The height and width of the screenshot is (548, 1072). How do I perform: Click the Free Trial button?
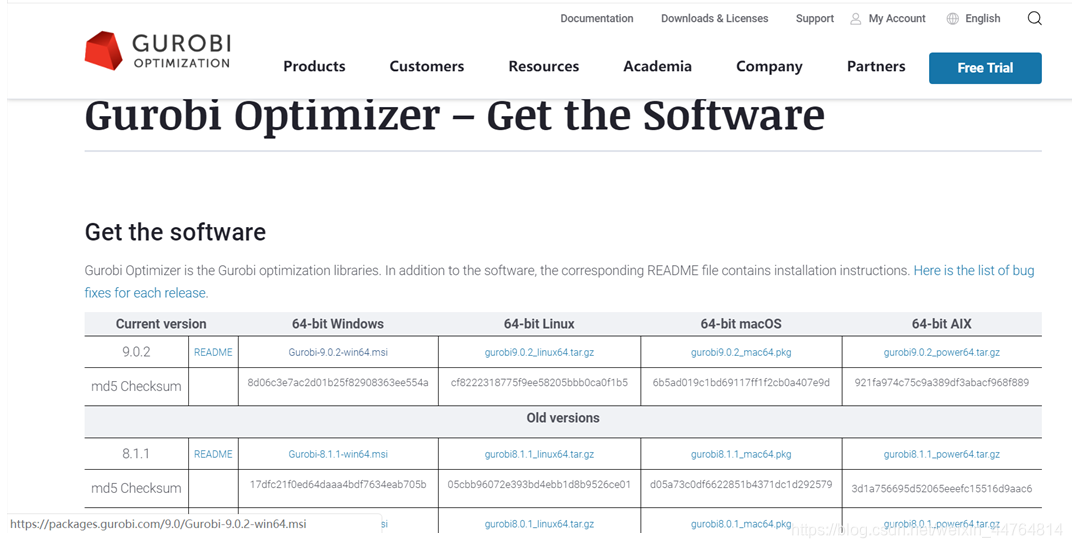tap(985, 68)
